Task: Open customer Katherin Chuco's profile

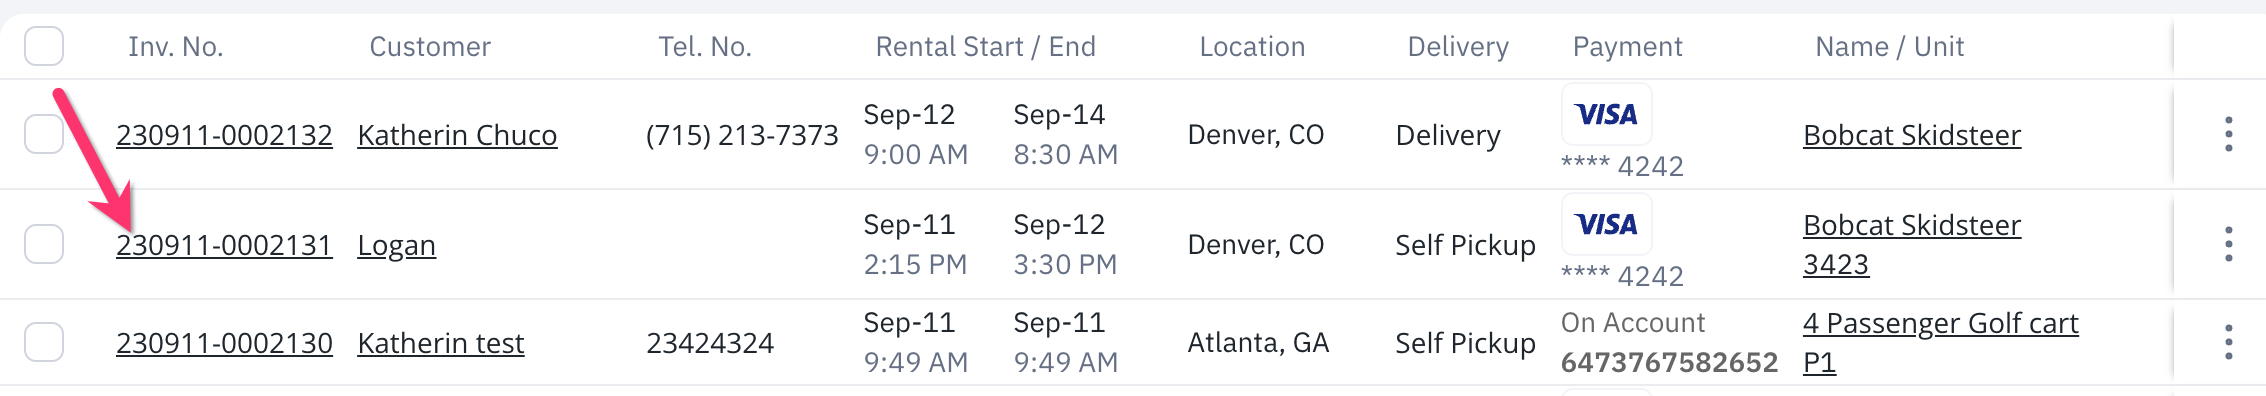Action: click(x=457, y=135)
